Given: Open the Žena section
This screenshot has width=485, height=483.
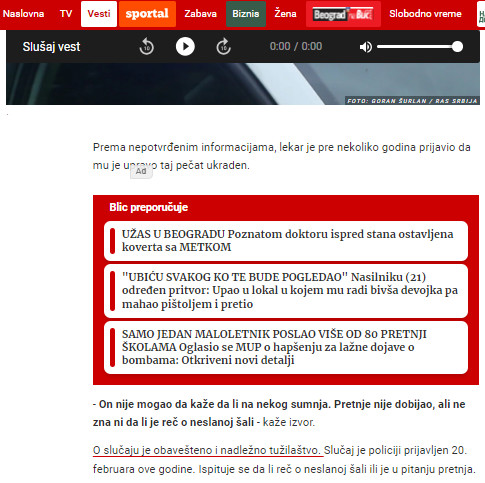Looking at the screenshot, I should click(x=285, y=14).
